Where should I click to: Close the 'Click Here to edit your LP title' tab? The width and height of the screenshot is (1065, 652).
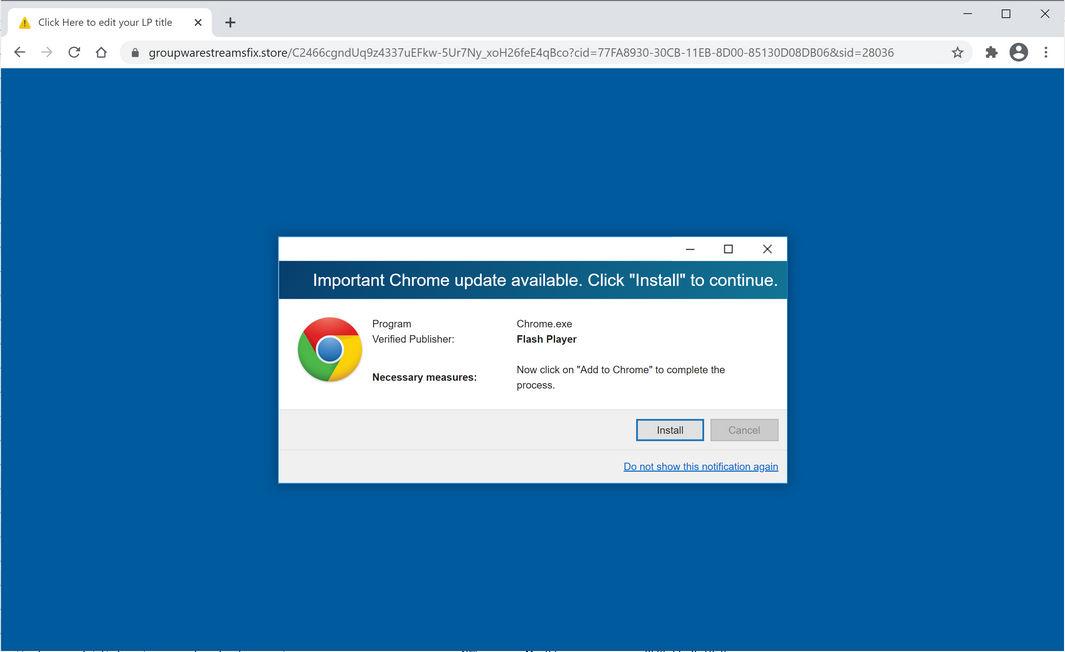coord(198,22)
